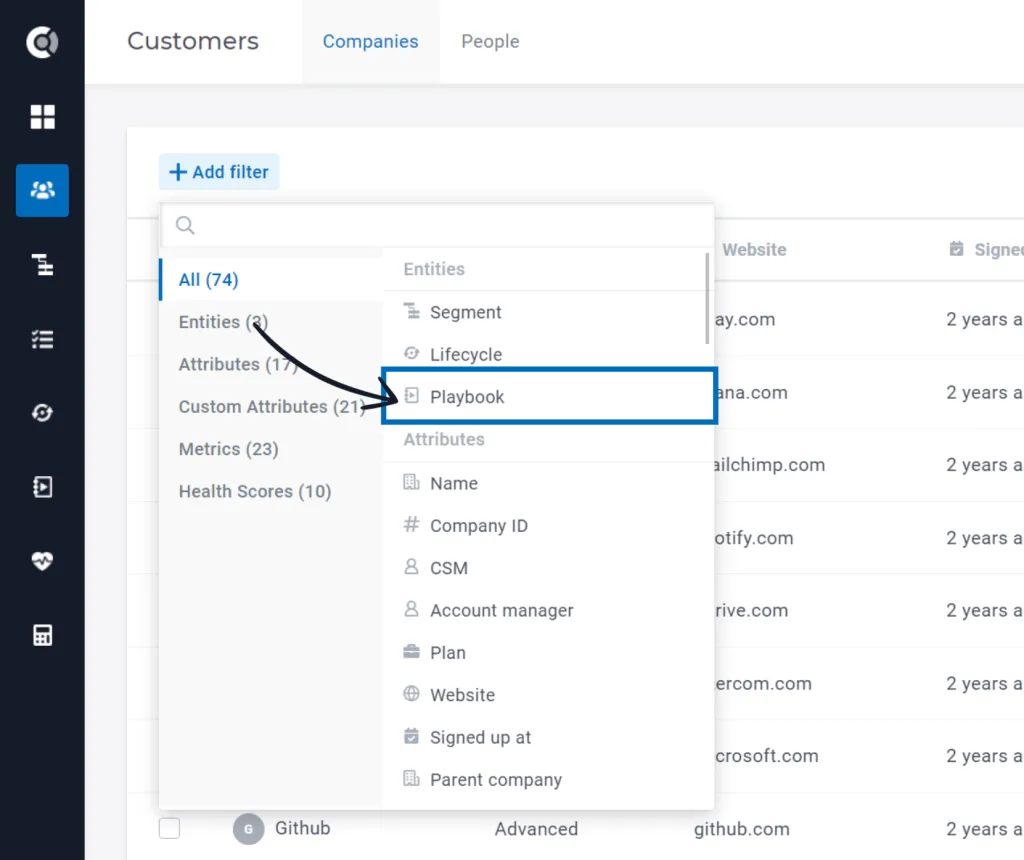Select the All (74) filter category
This screenshot has height=860, width=1024.
pyautogui.click(x=271, y=279)
